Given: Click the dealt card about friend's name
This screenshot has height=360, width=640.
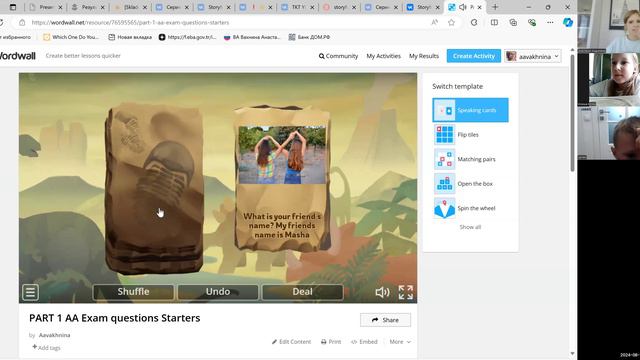Looking at the screenshot, I should pos(282,178).
